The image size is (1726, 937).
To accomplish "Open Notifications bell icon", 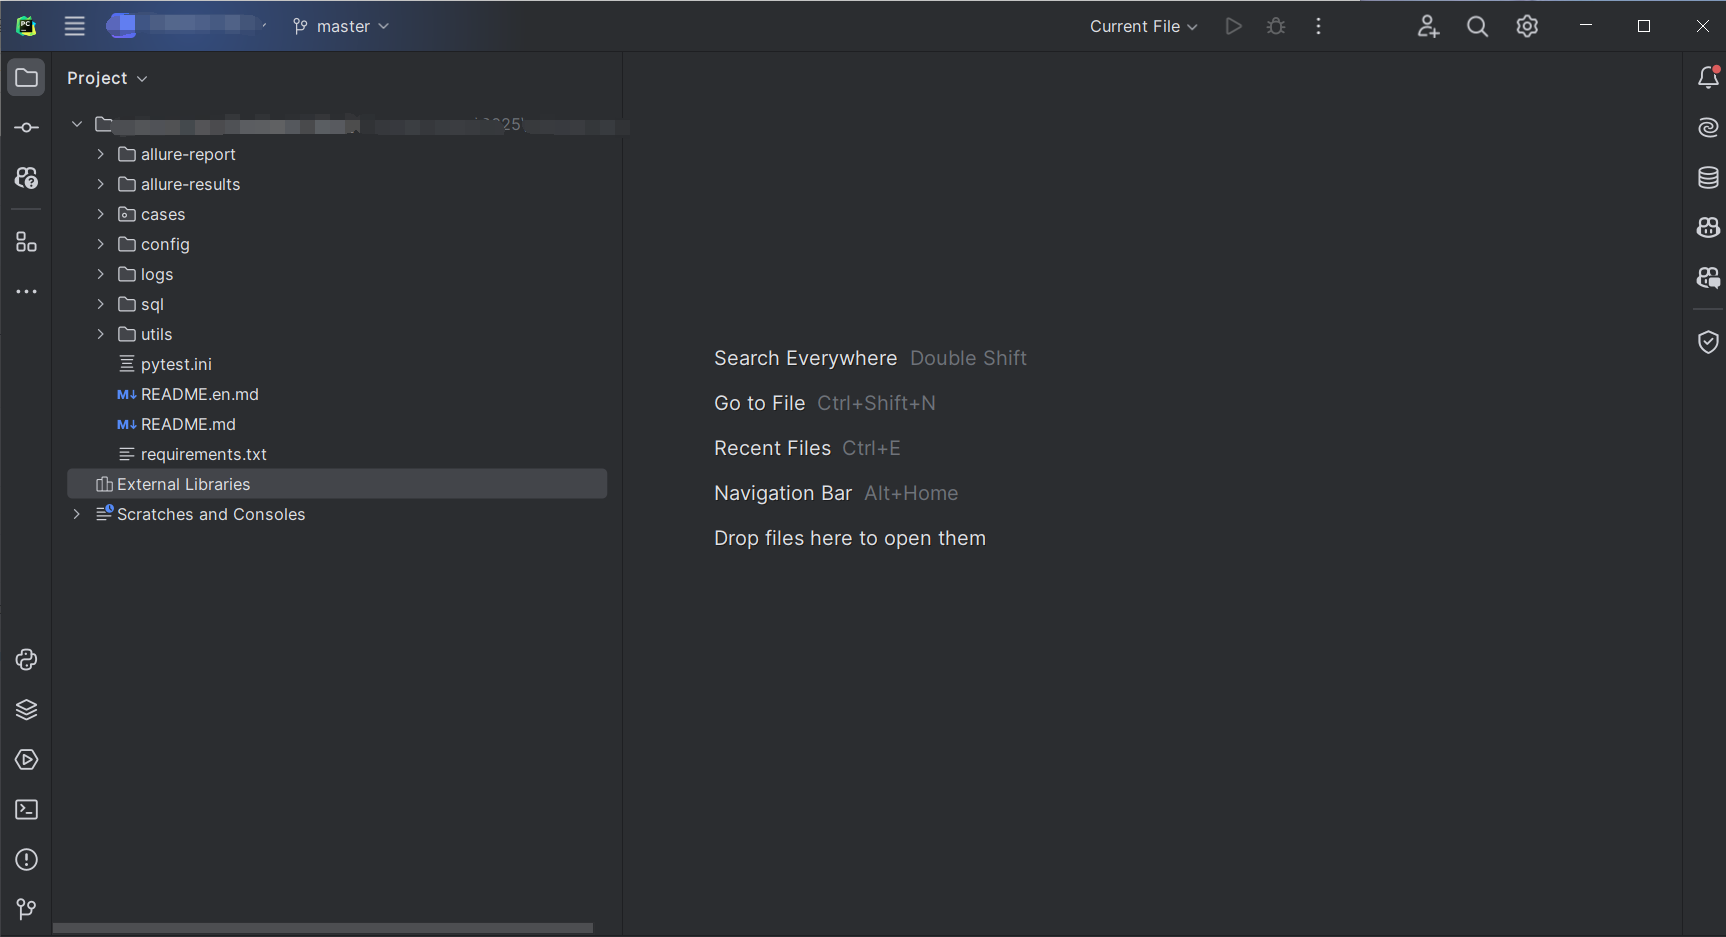I will click(1708, 78).
